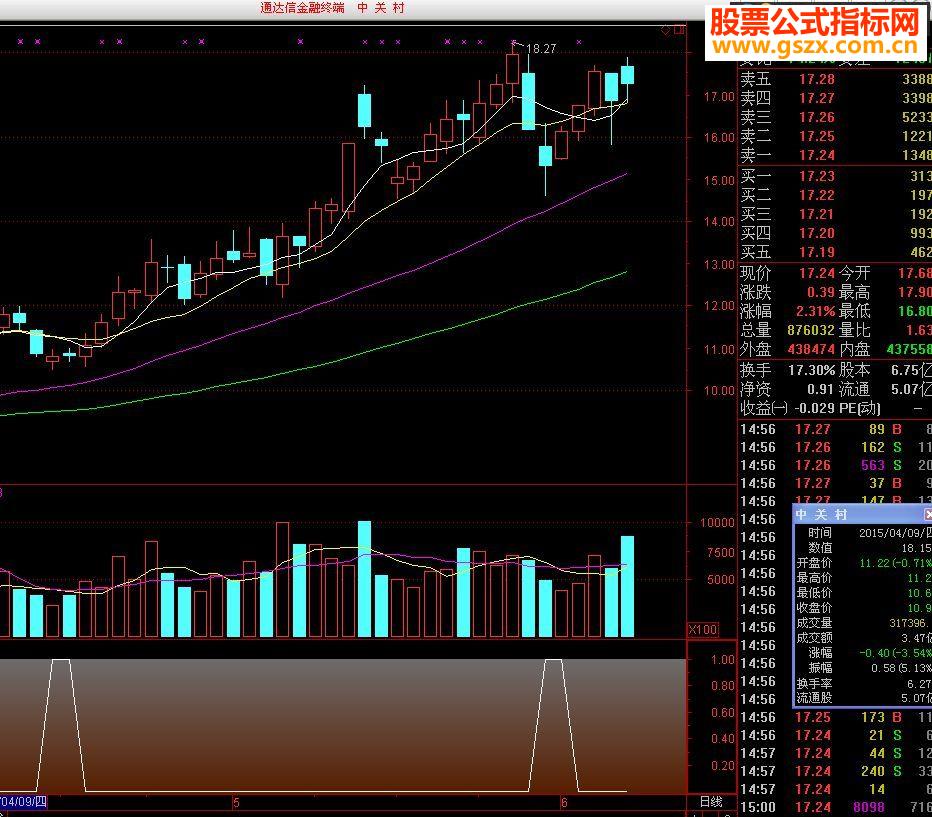Click the 涨跌 0.39 value
Image resolution: width=932 pixels, height=817 pixels.
(x=821, y=292)
